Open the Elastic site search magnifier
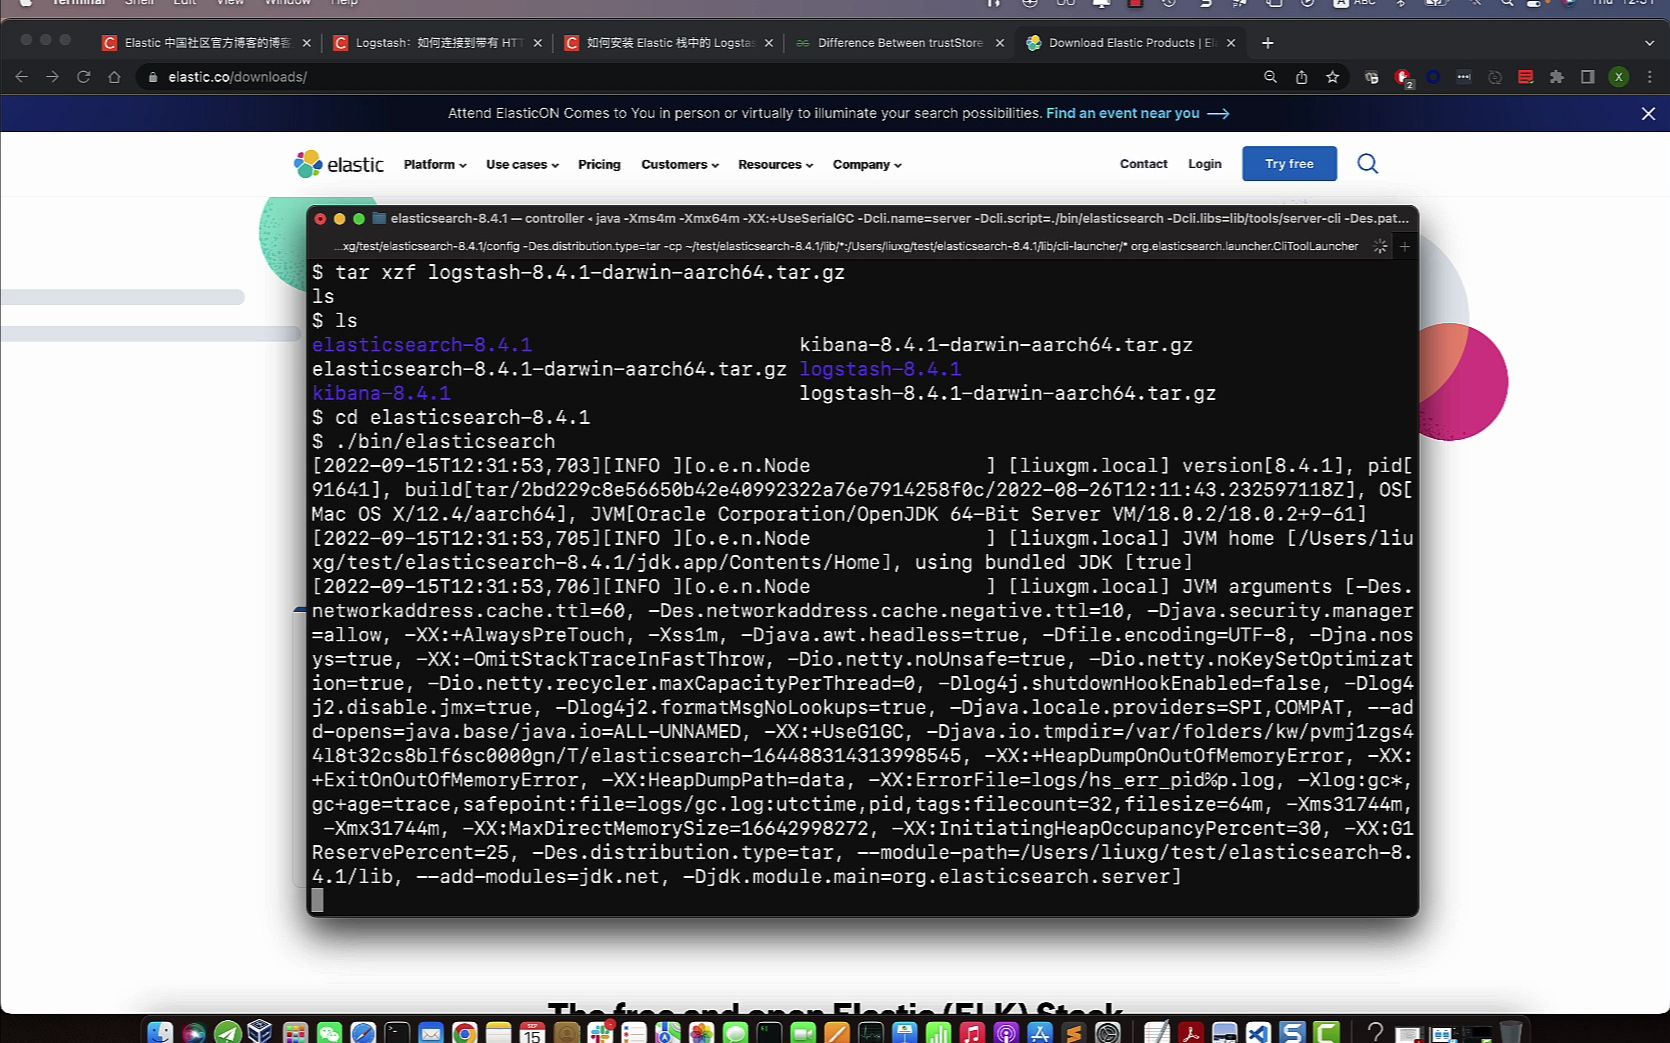 (x=1367, y=163)
